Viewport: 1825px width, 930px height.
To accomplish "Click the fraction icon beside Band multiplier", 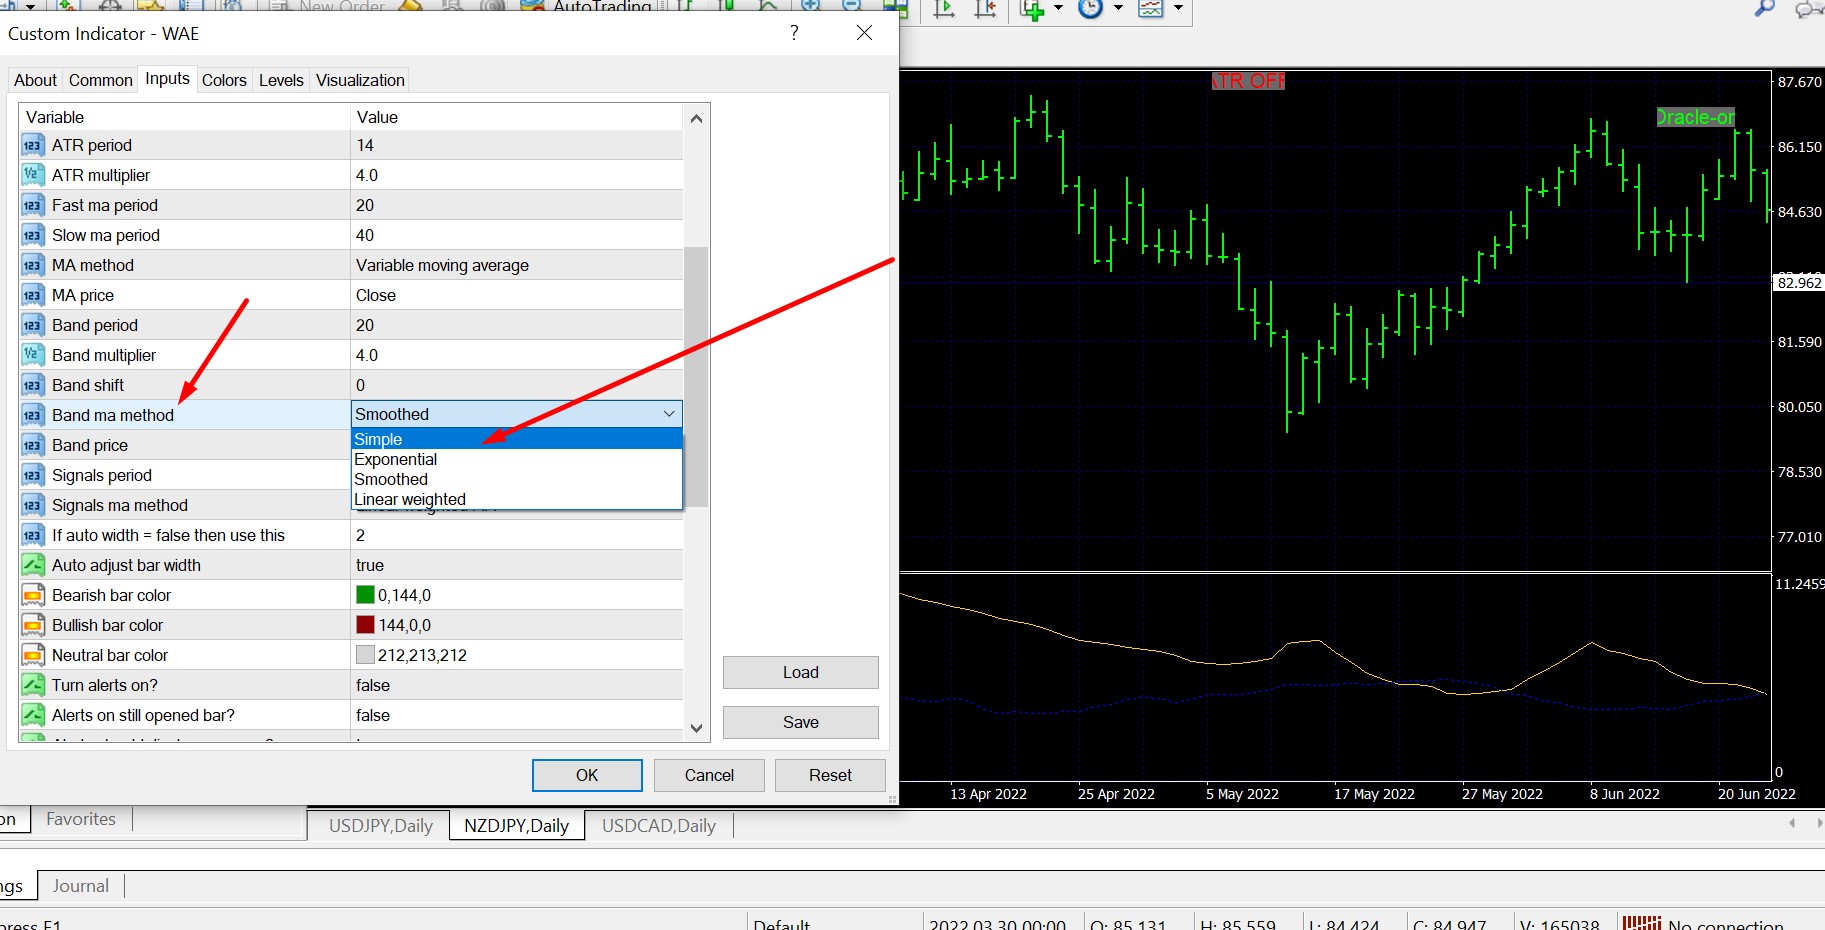I will pos(33,355).
